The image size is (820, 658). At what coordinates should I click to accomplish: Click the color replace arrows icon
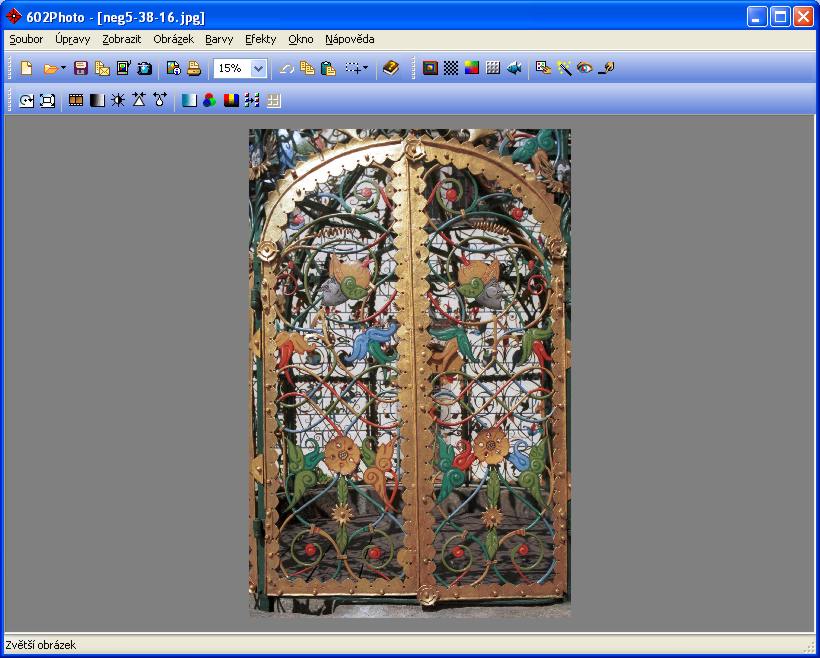tap(252, 100)
